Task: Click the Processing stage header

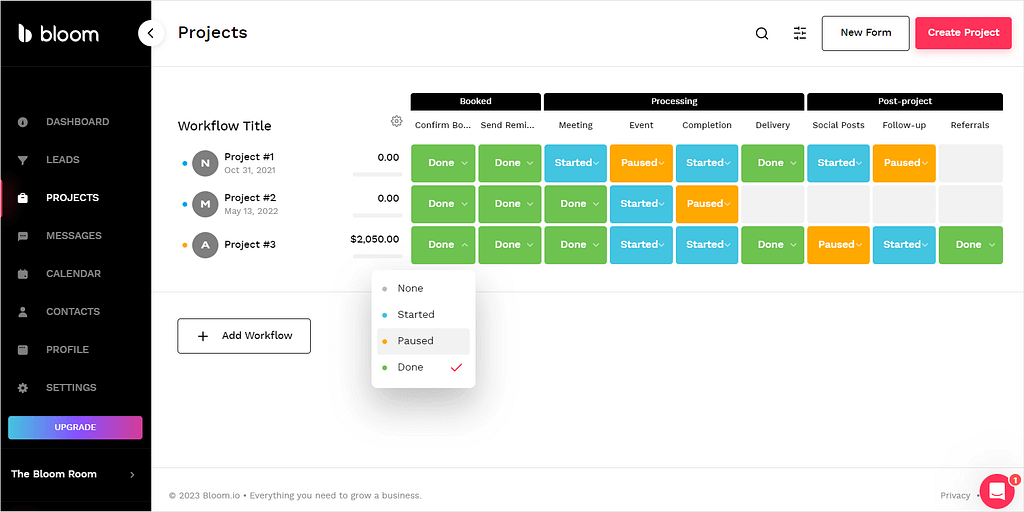Action: [x=674, y=102]
